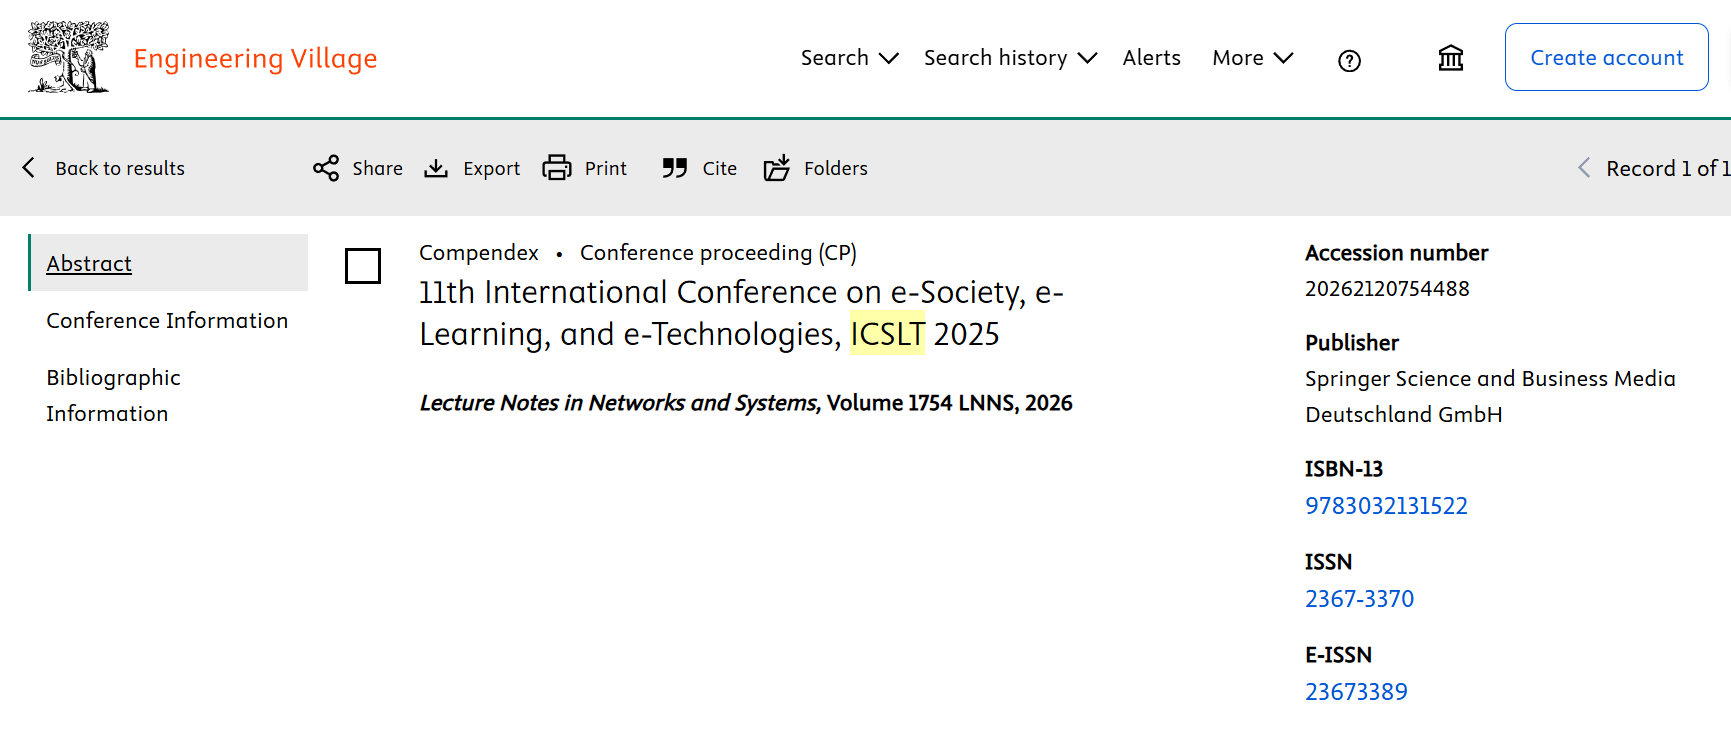
Task: Click the Print label text
Action: pyautogui.click(x=606, y=168)
